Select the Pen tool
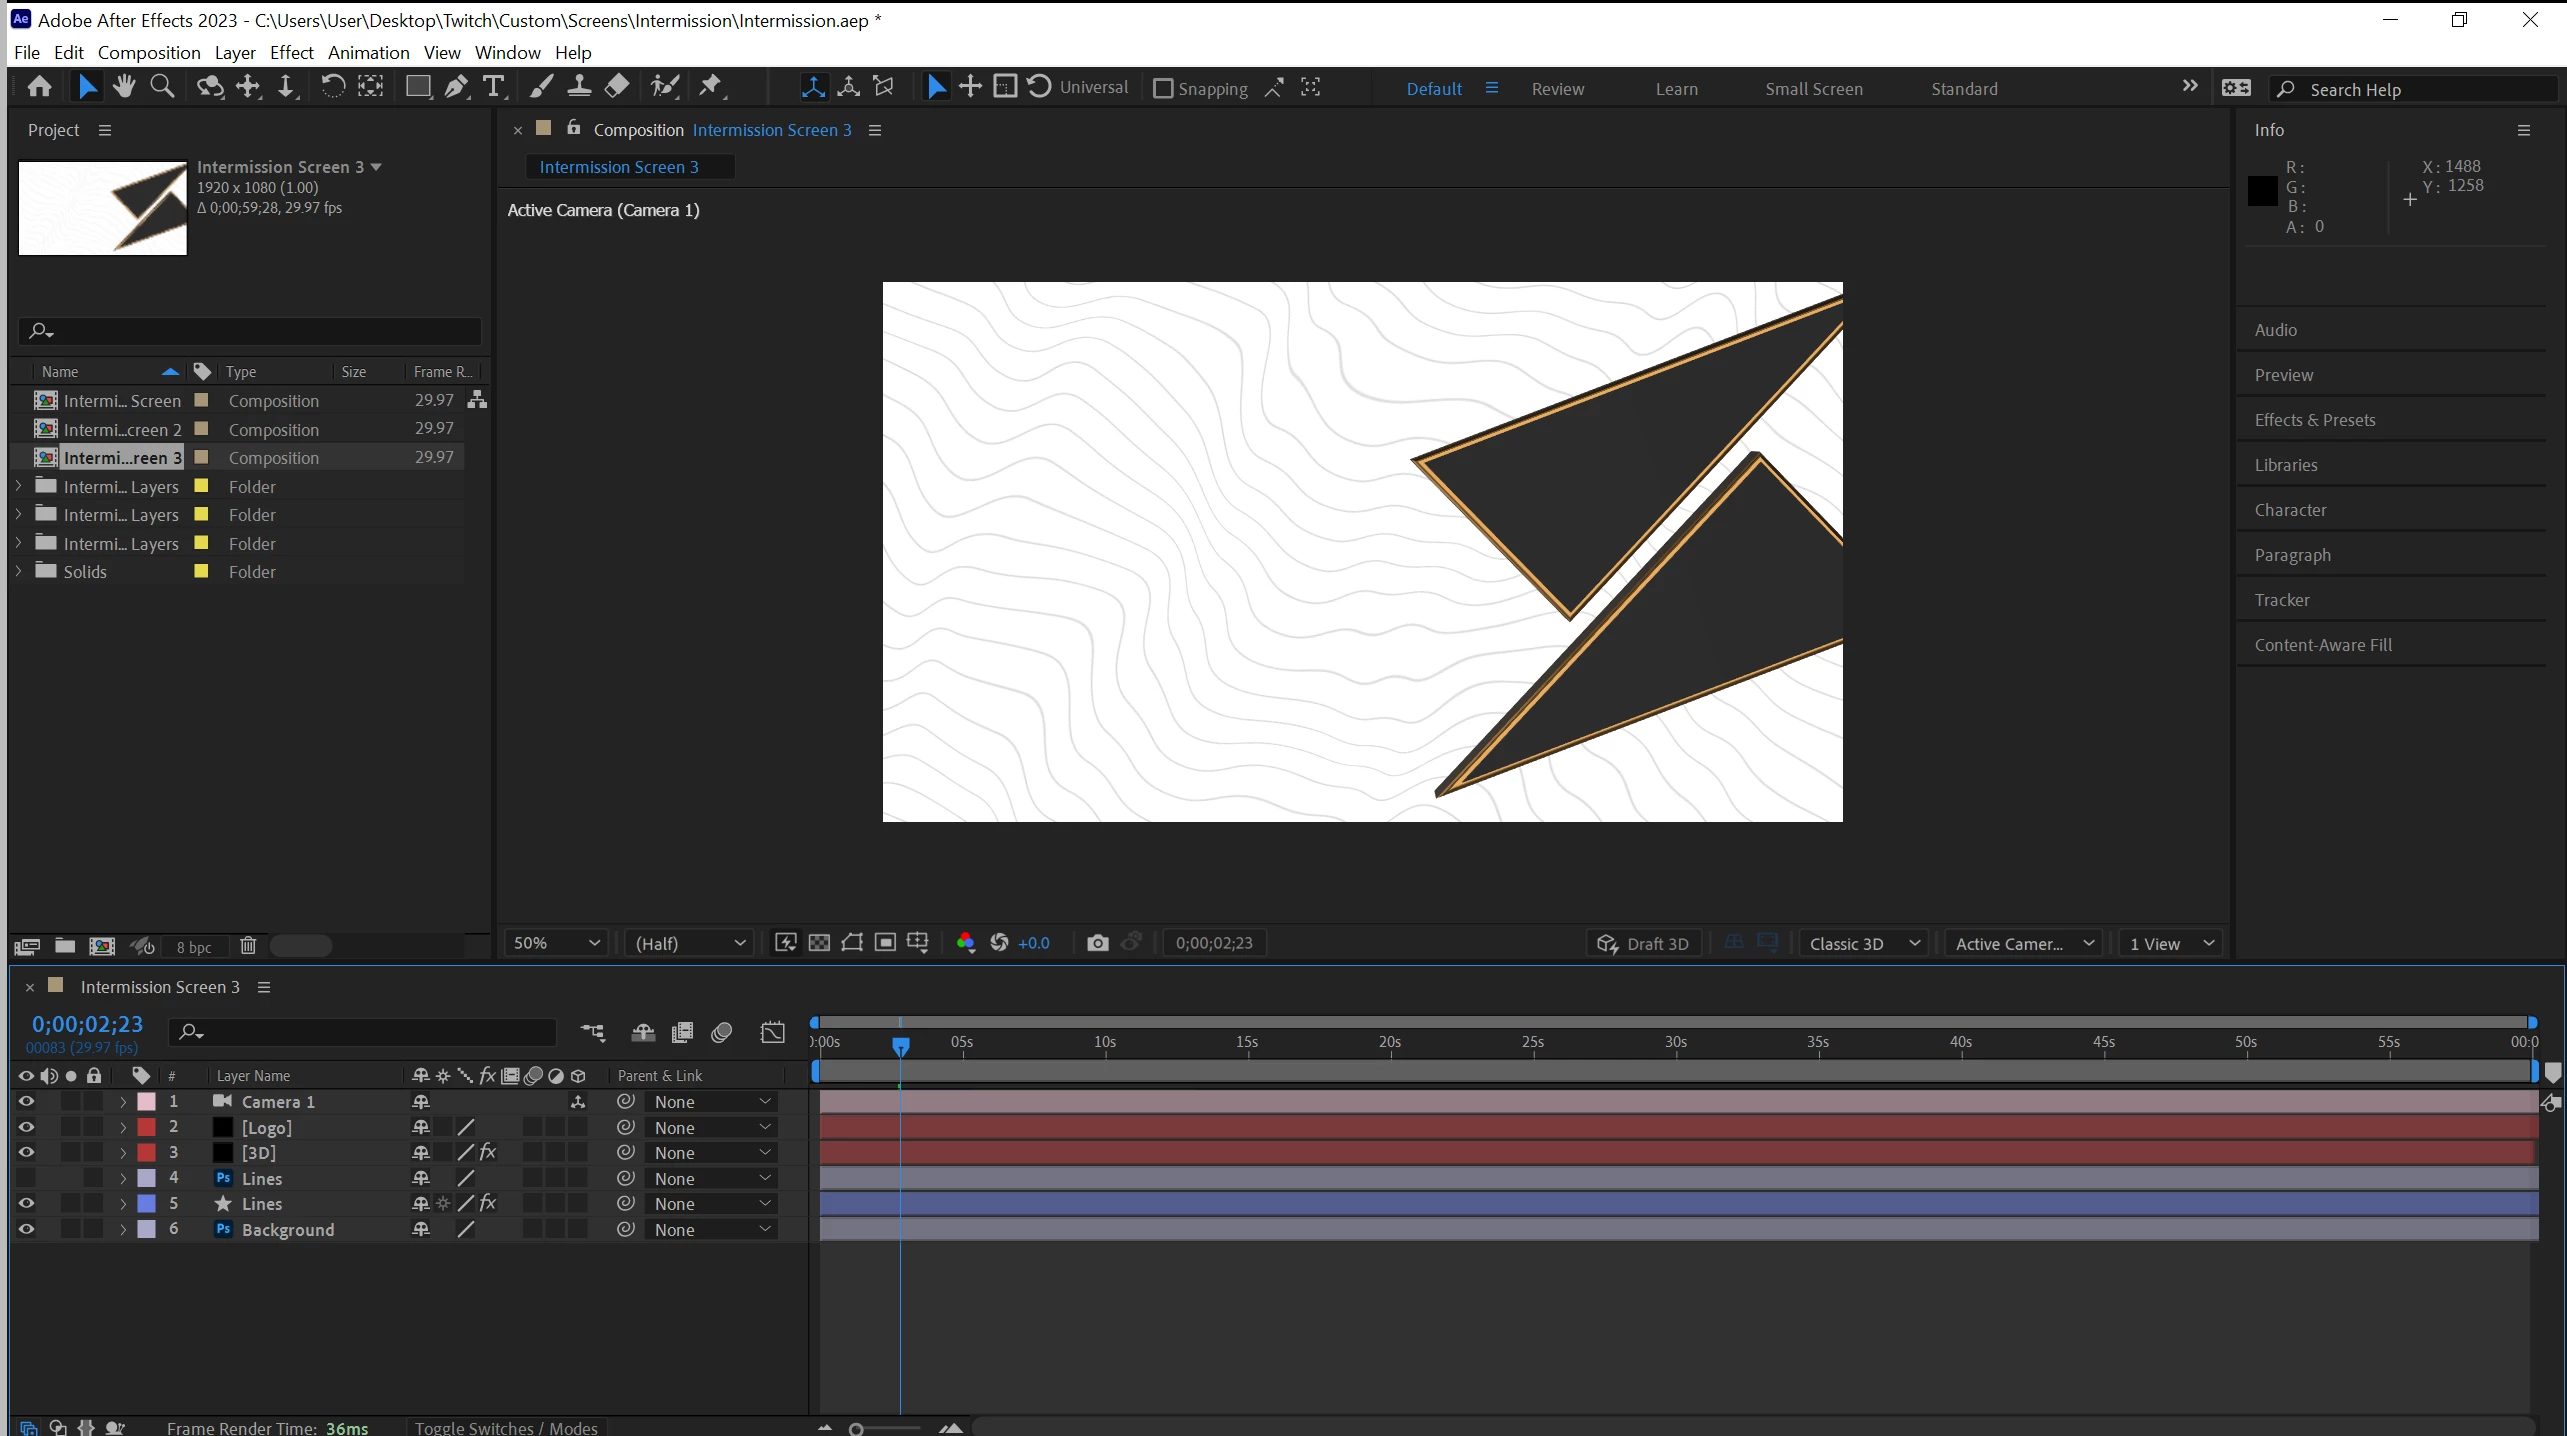Image resolution: width=2567 pixels, height=1436 pixels. [x=456, y=87]
